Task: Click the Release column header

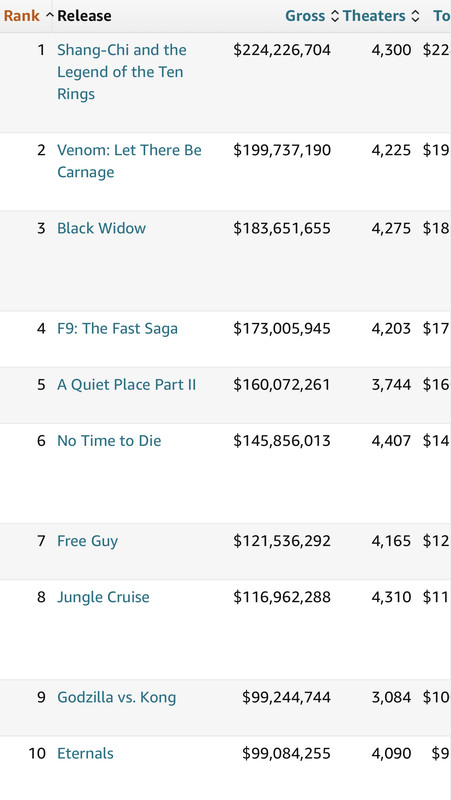Action: (x=84, y=16)
